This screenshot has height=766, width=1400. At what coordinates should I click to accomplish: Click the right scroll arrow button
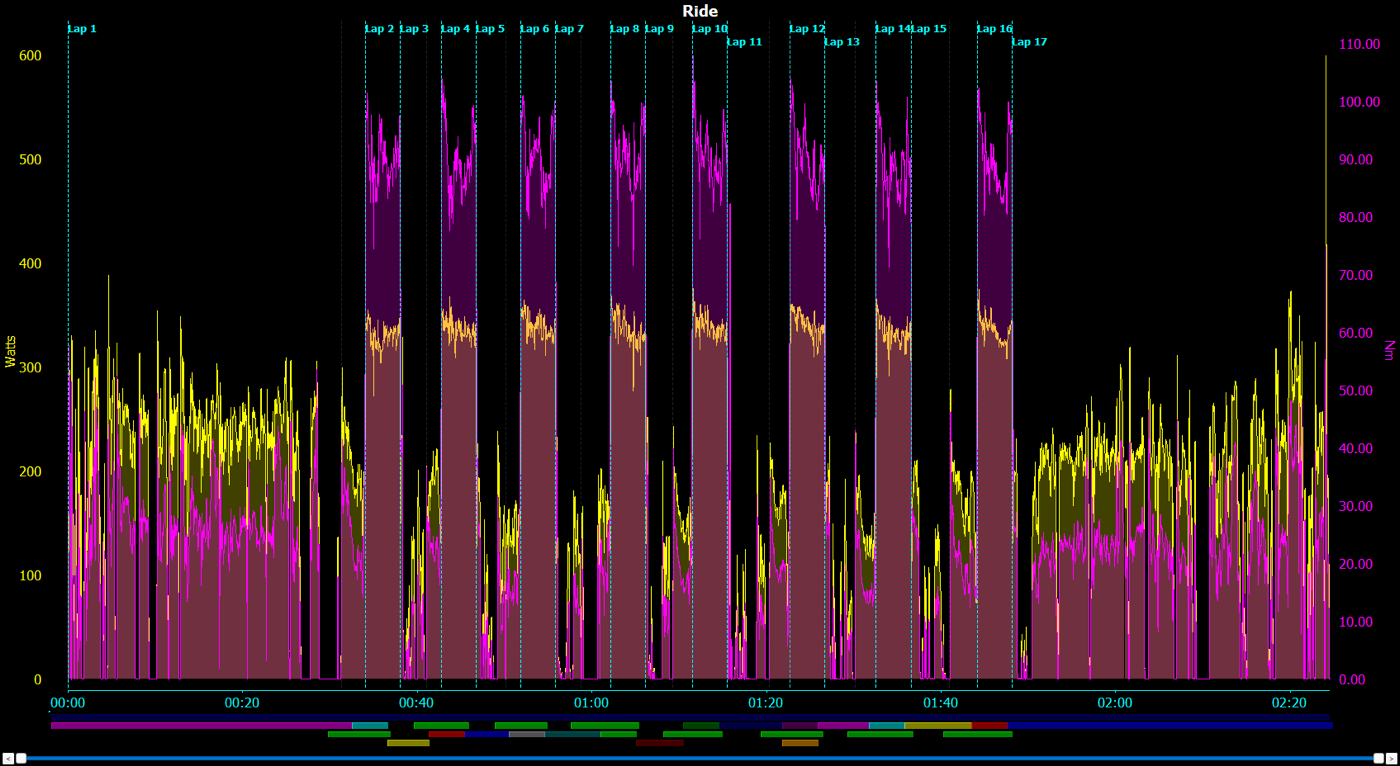tap(1391, 758)
